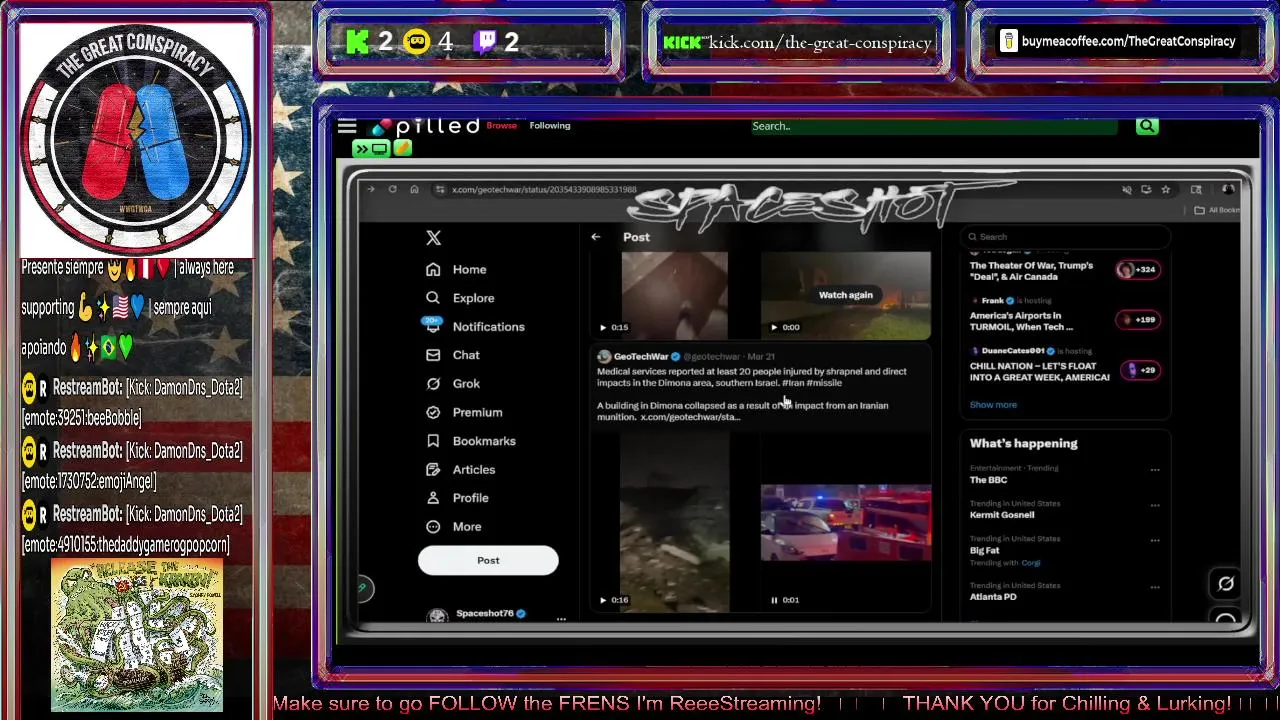Click the Home house icon
Viewport: 1280px width, 720px height.
433,269
